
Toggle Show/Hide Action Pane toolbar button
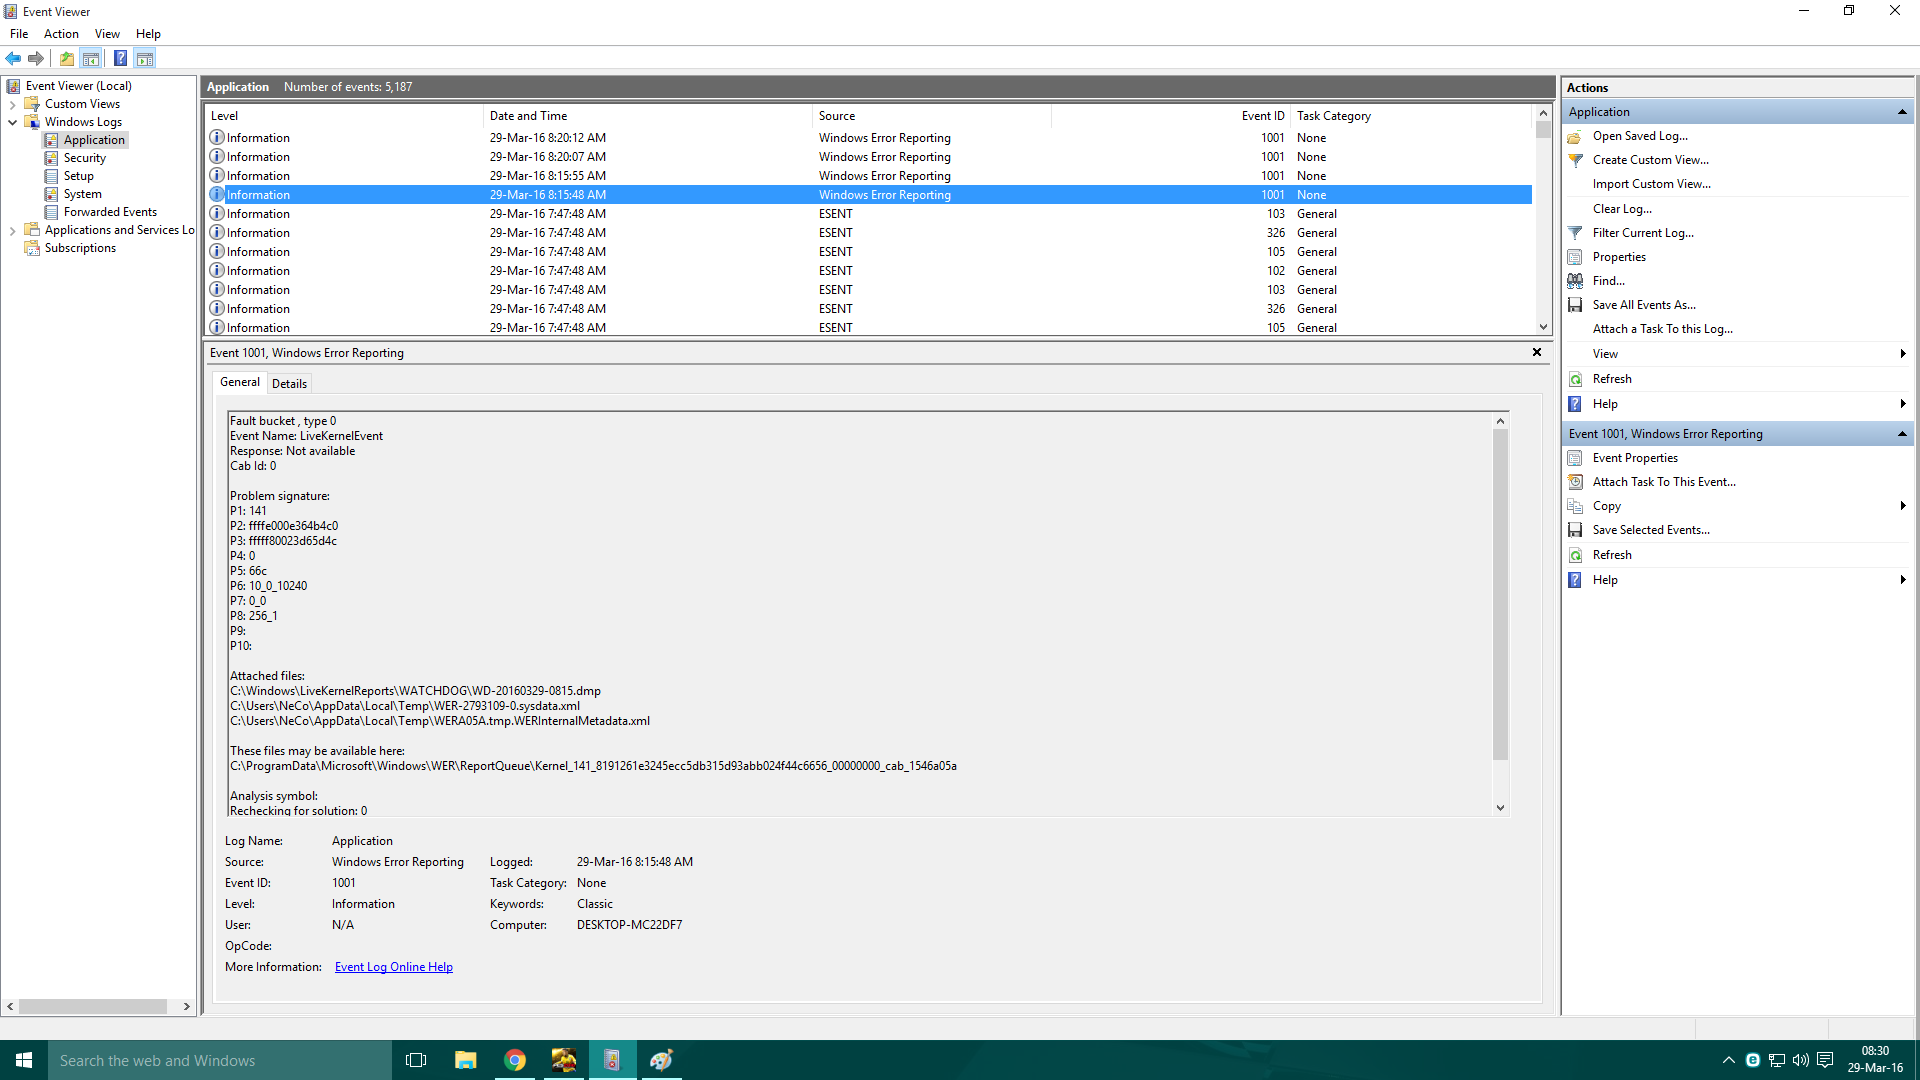(145, 58)
